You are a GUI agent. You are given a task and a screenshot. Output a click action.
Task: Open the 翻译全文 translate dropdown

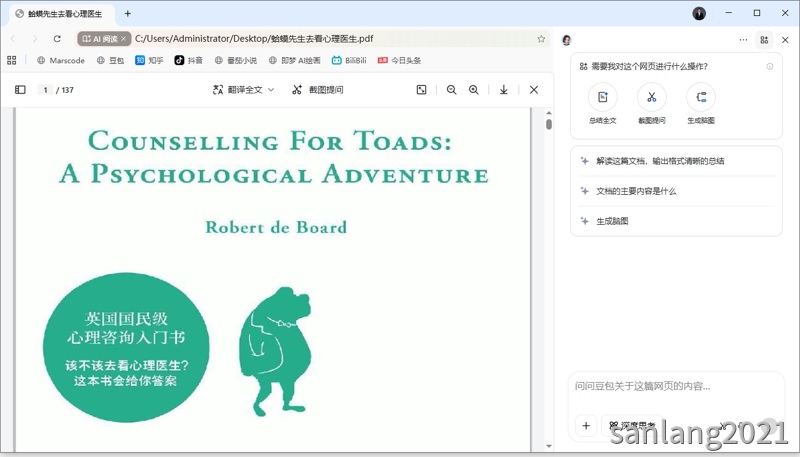(x=243, y=90)
